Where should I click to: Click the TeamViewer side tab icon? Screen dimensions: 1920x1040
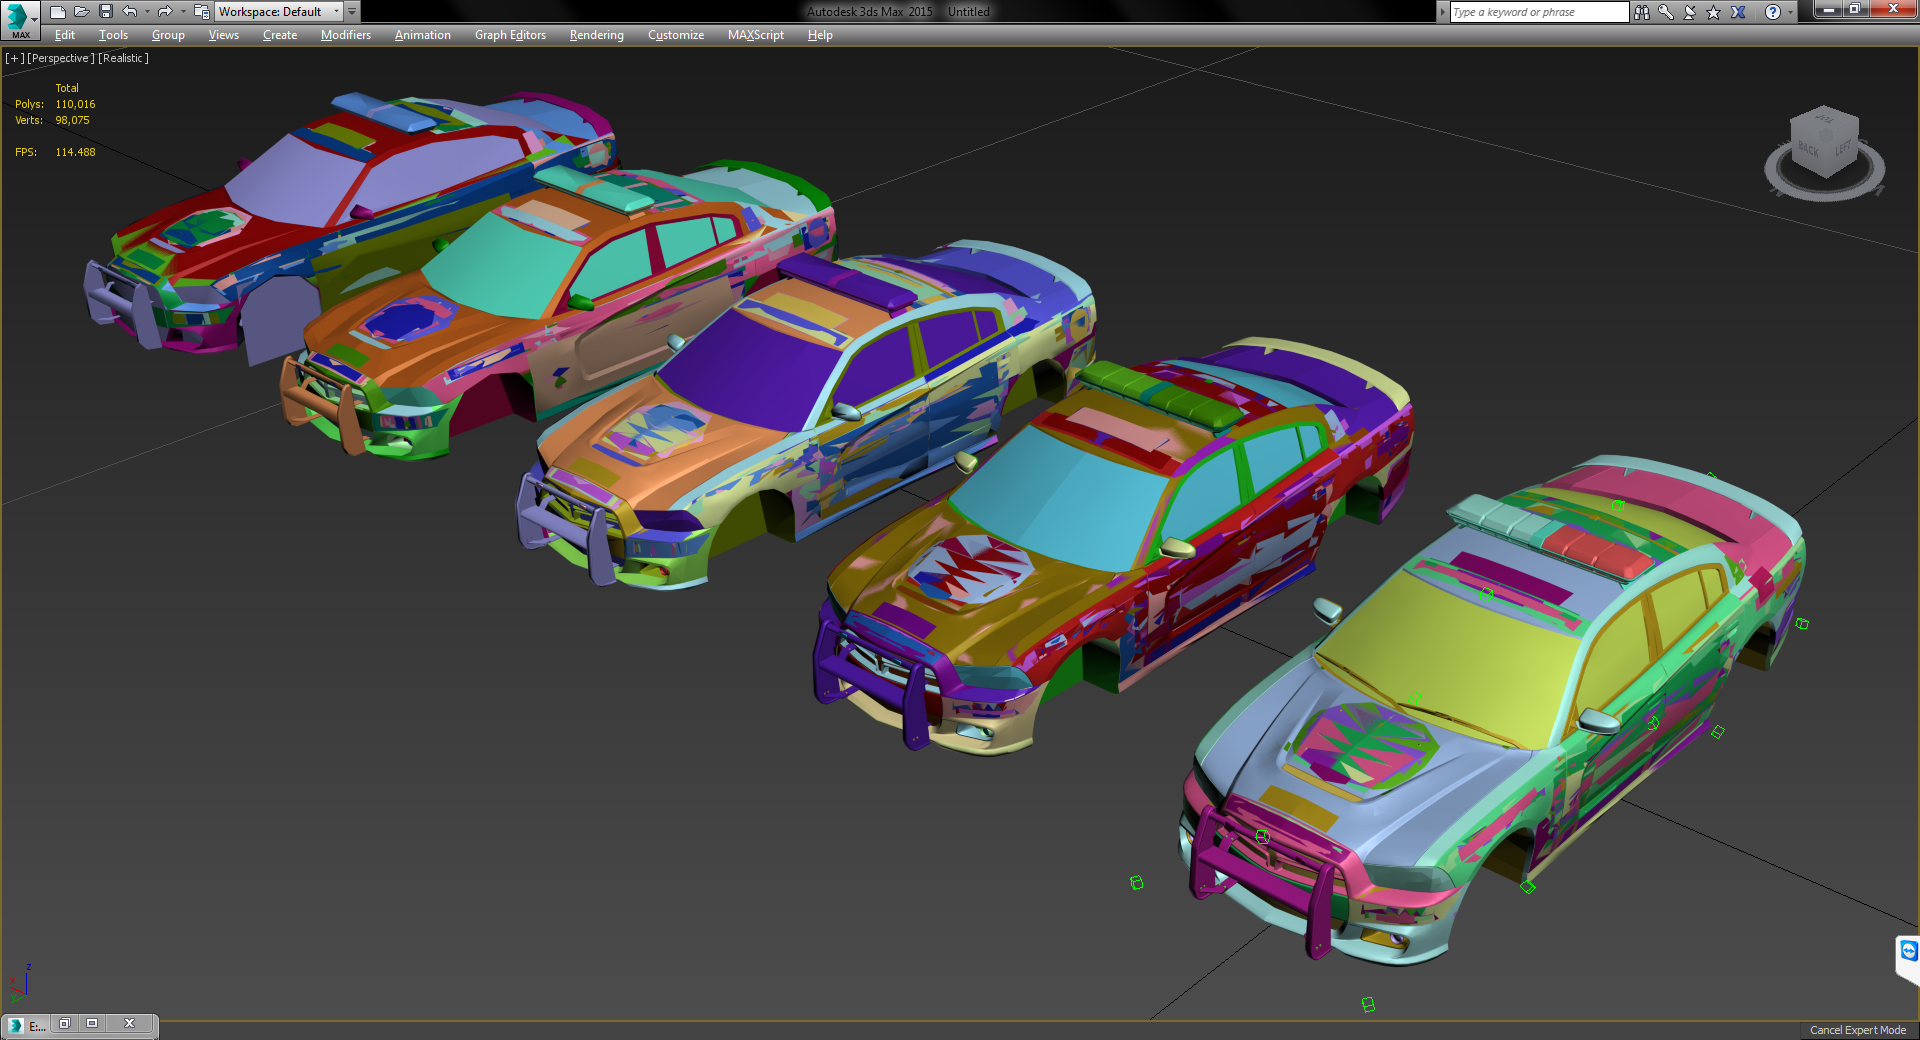coord(1909,951)
